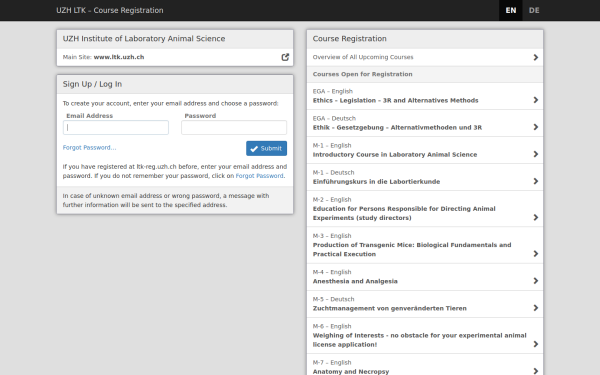The image size is (600, 375).
Task: Select the Weighing of Interests course title
Action: pos(419,340)
